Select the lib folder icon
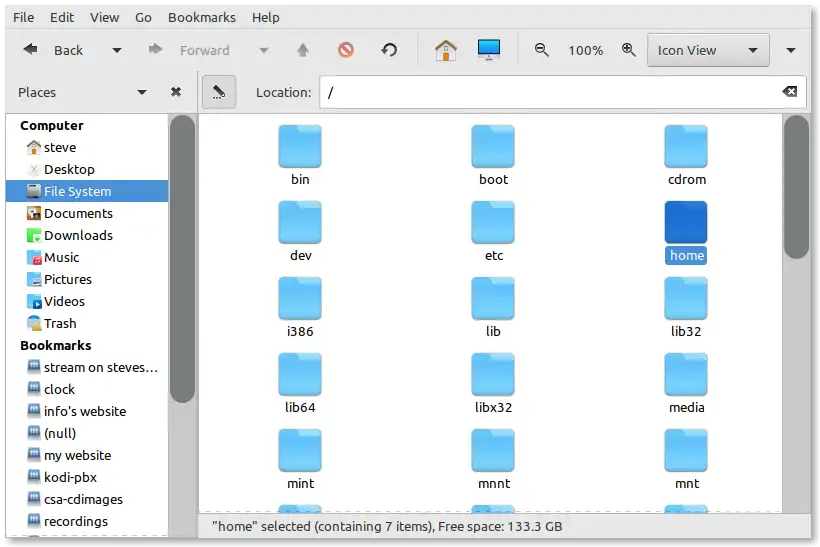The image size is (820, 547). 493,298
